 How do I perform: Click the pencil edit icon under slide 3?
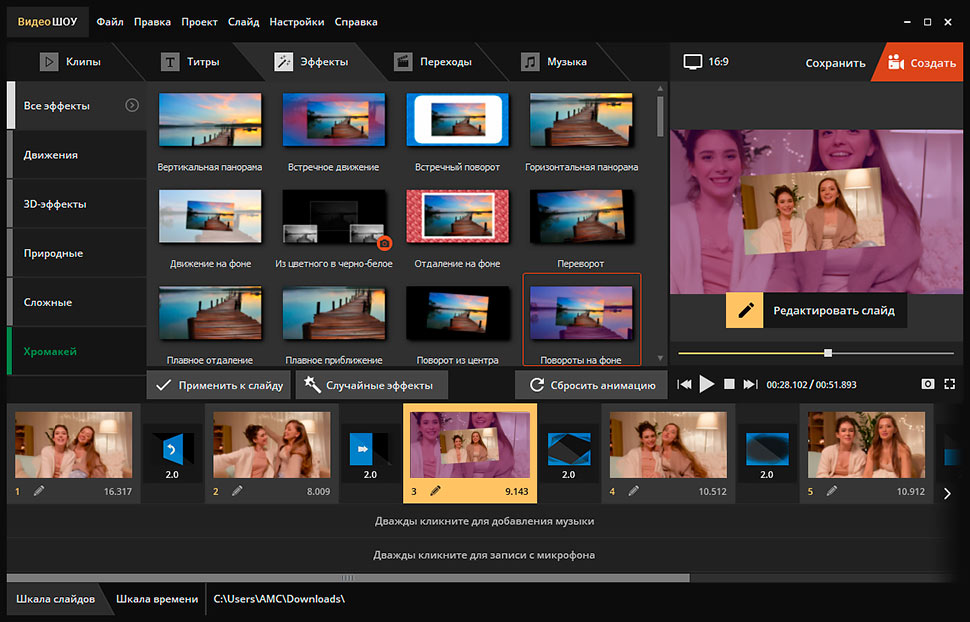435,491
